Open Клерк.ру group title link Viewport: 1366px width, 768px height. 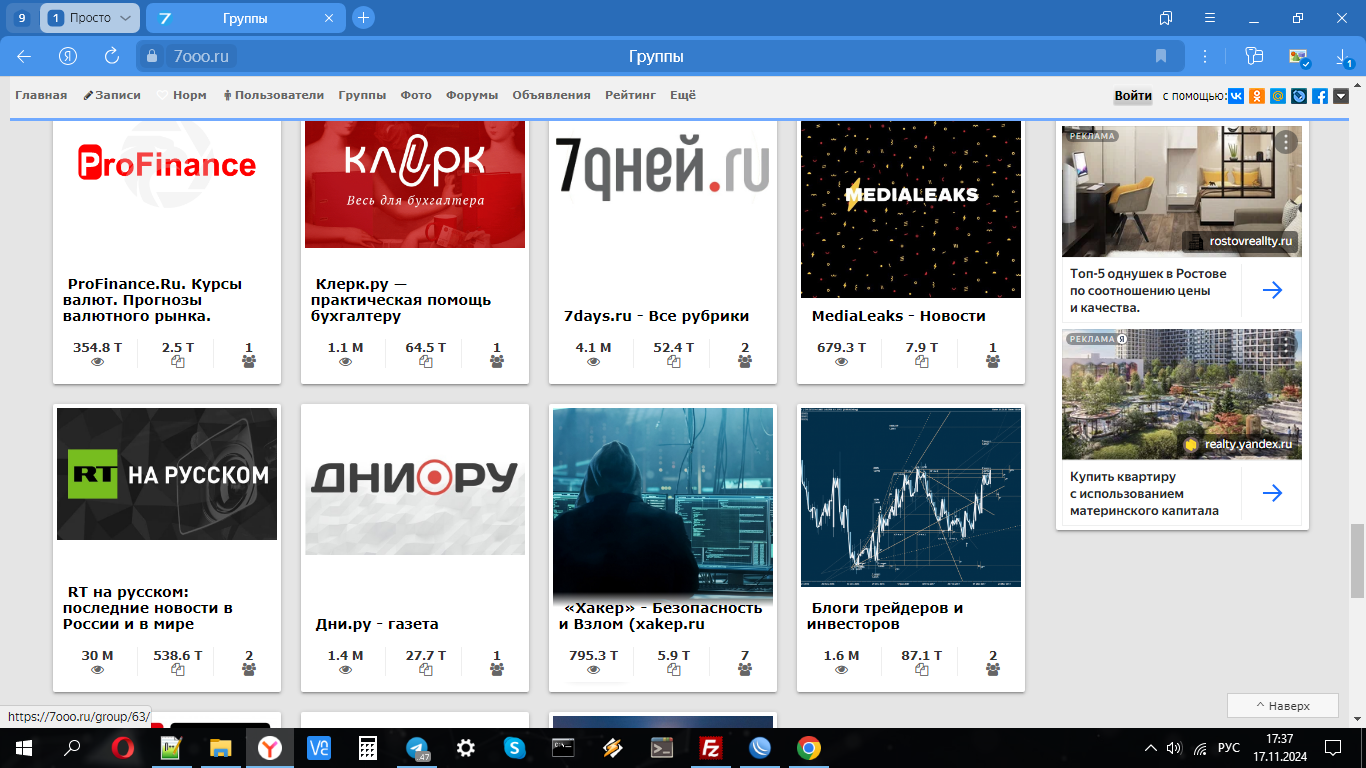(x=401, y=300)
